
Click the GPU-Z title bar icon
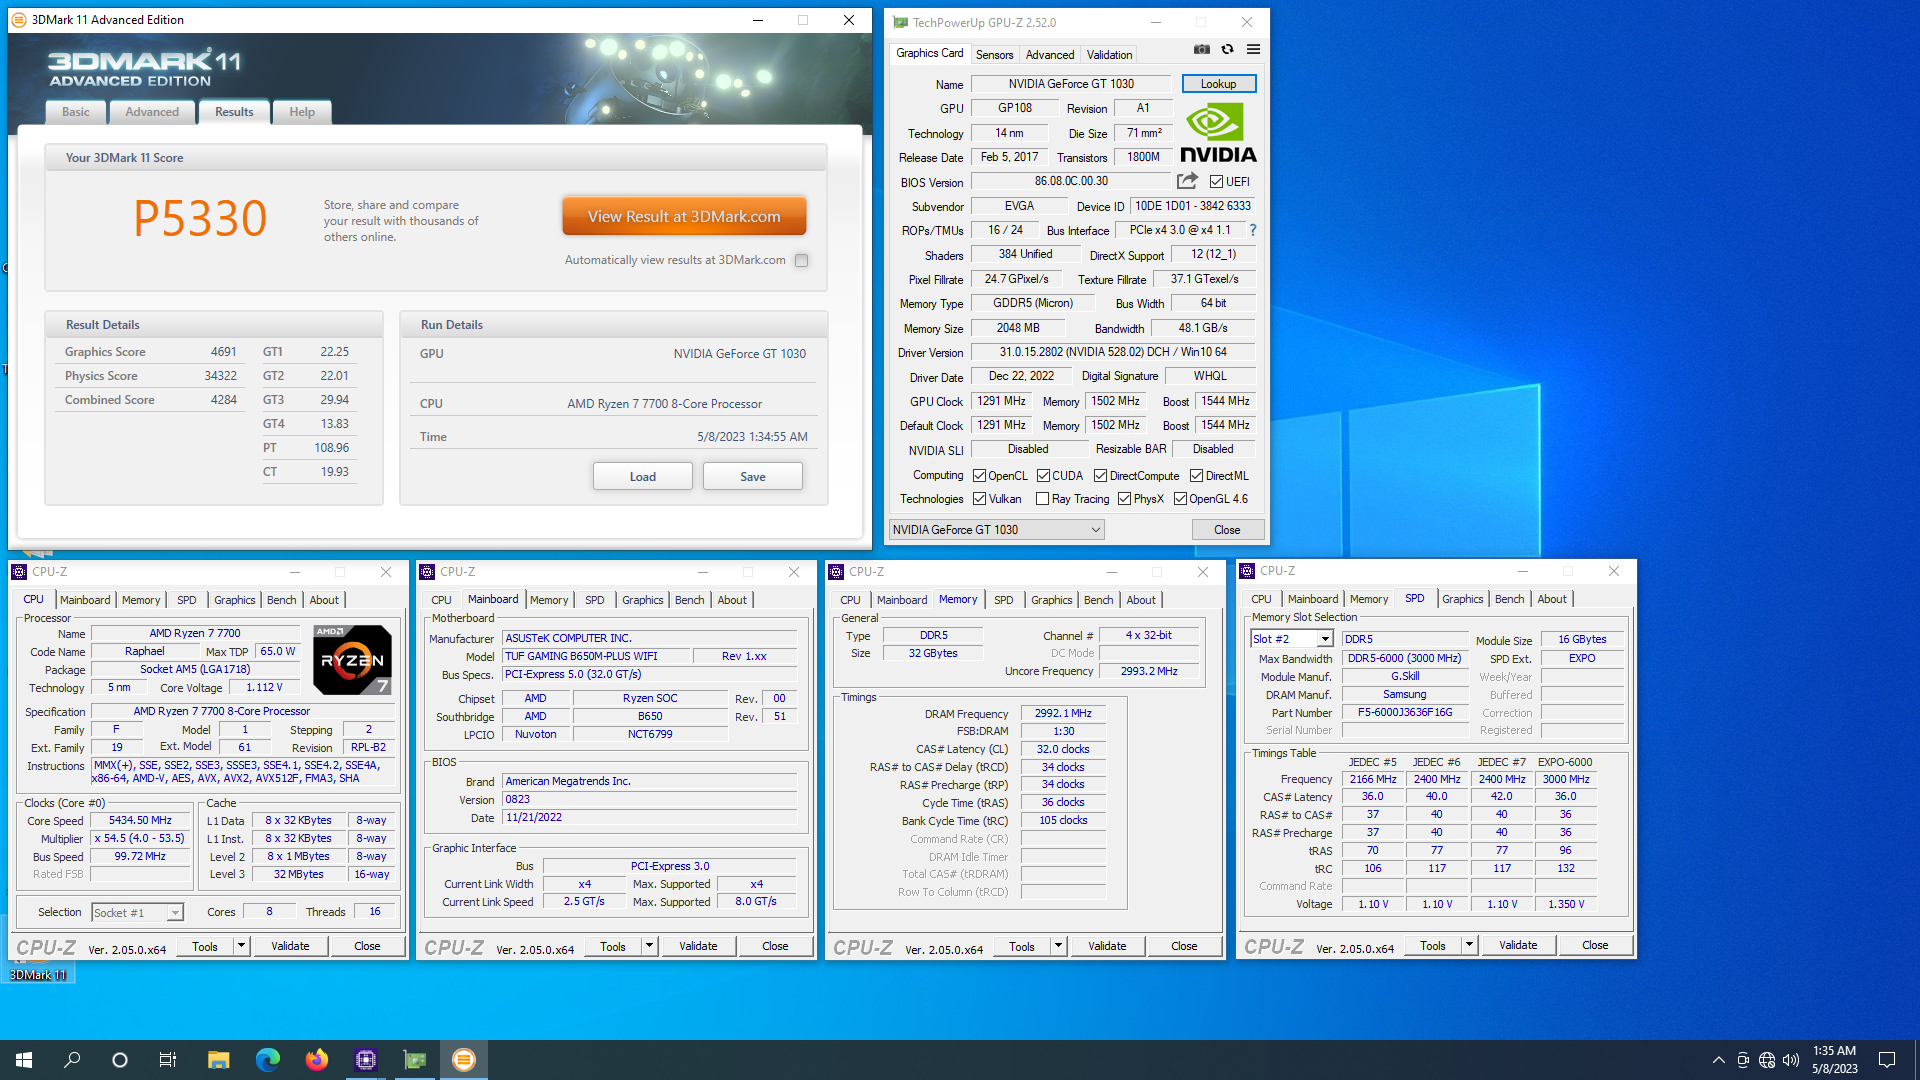[900, 22]
